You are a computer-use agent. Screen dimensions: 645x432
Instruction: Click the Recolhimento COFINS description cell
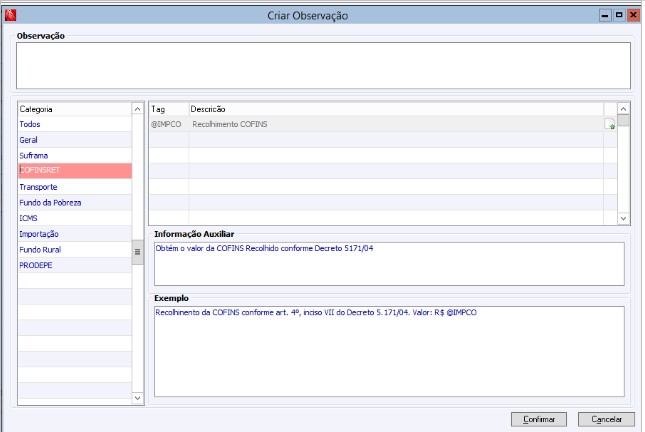[396, 124]
